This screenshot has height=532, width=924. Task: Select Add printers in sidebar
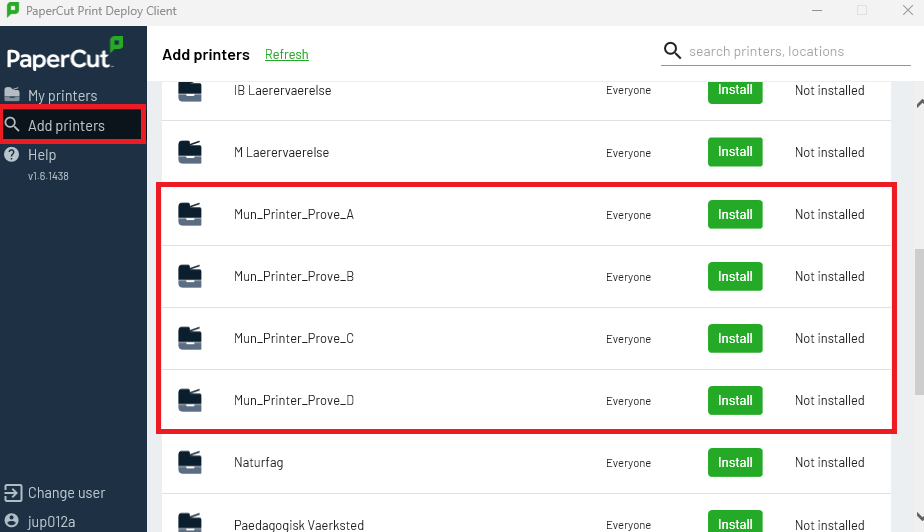(x=73, y=125)
